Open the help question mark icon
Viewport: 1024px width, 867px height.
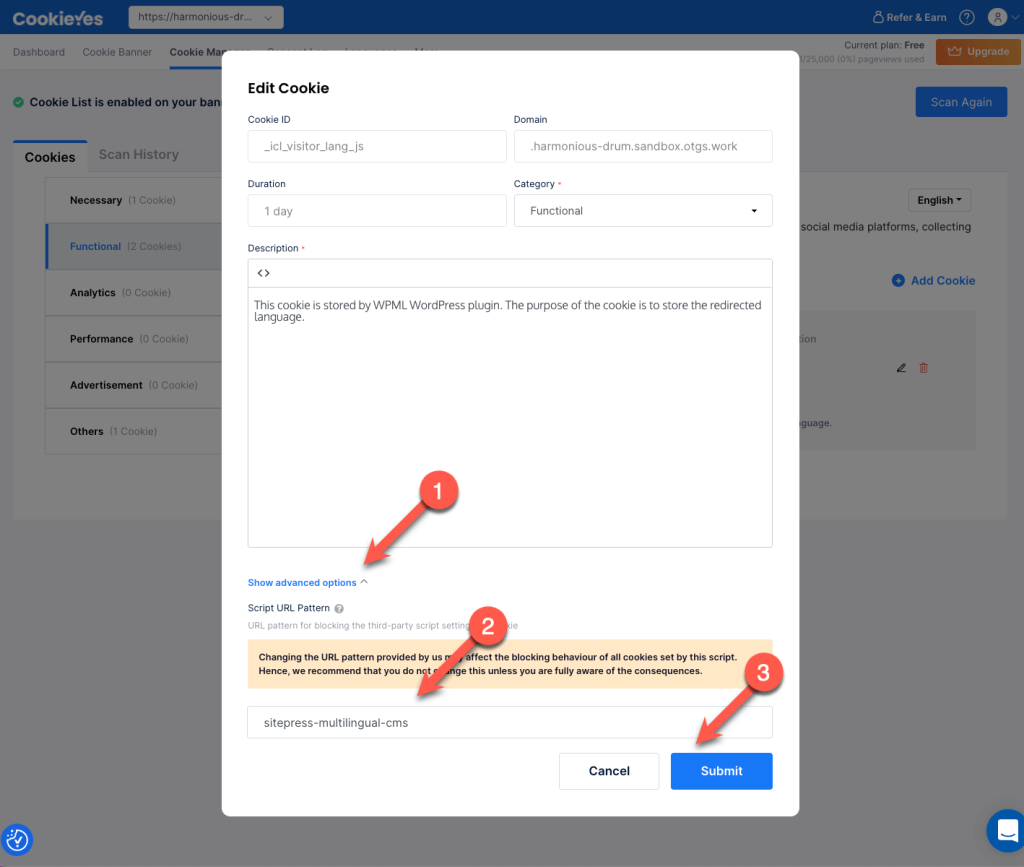967,18
